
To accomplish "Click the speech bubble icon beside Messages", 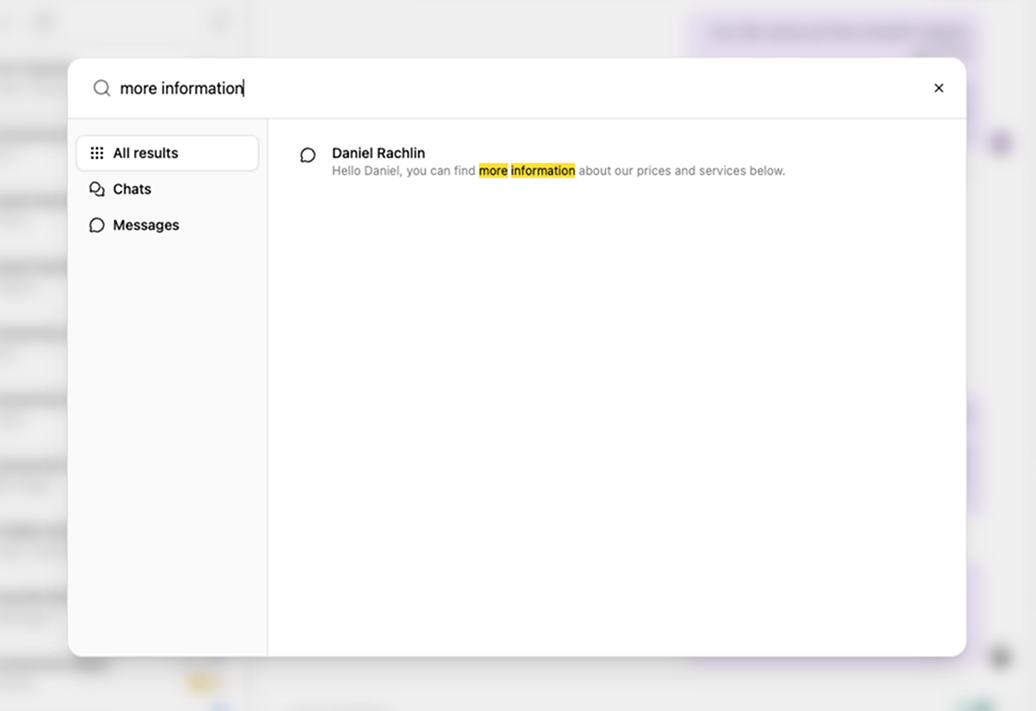I will click(x=96, y=225).
